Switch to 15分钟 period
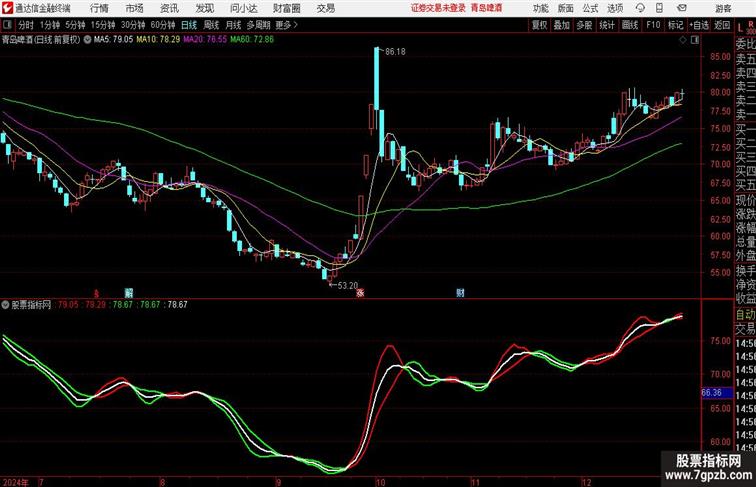 (103, 25)
